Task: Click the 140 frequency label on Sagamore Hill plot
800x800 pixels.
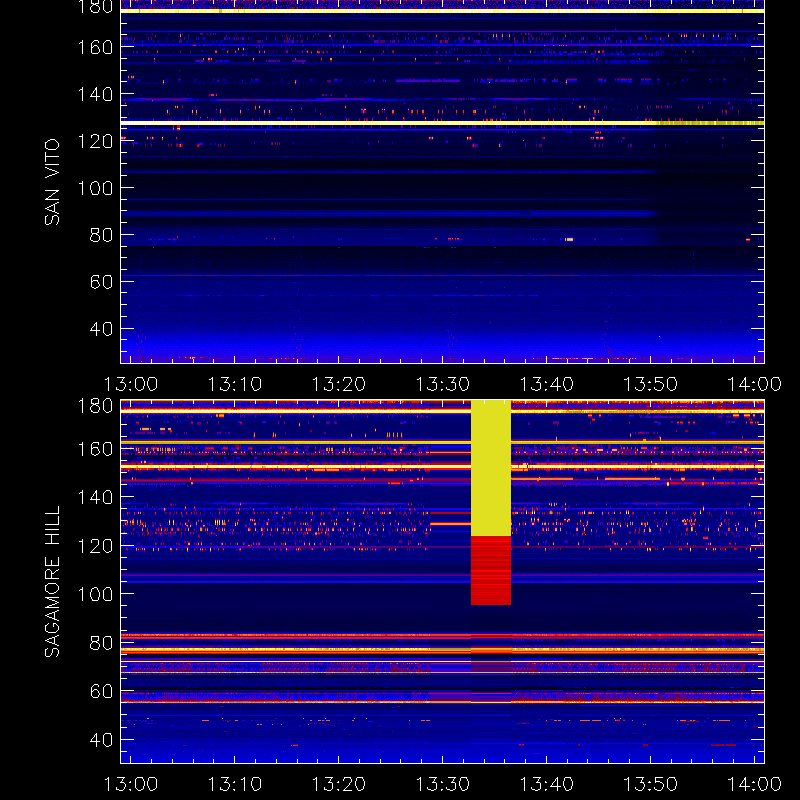Action: pos(95,497)
